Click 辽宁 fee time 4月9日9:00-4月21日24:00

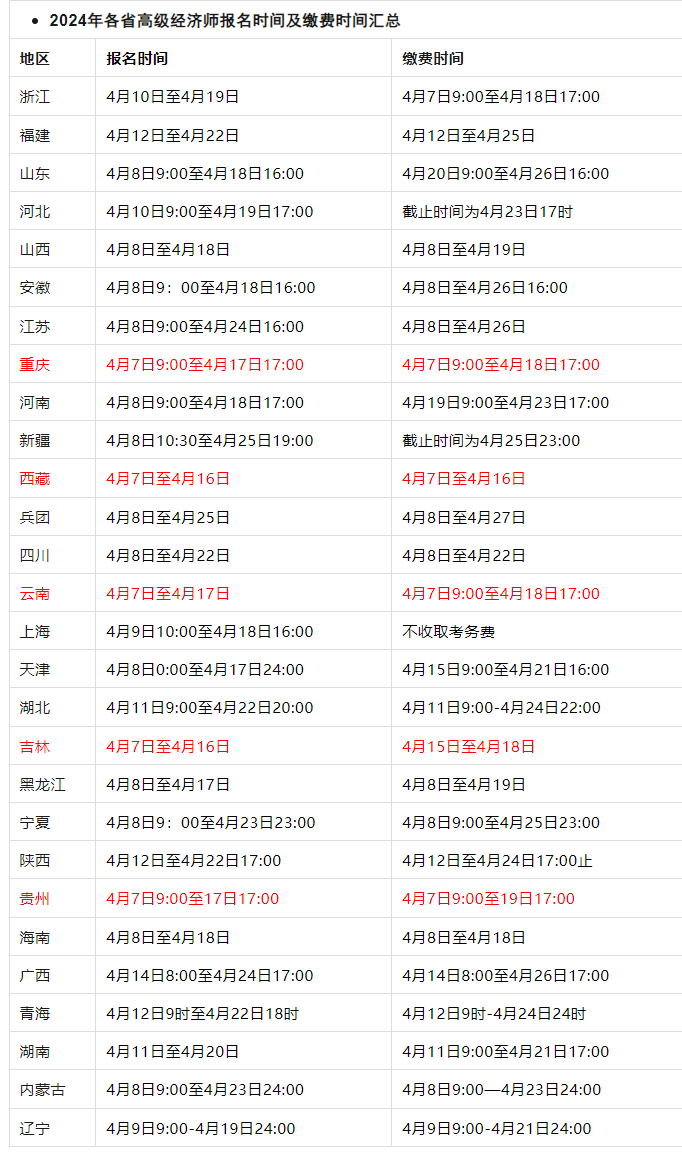[496, 1128]
